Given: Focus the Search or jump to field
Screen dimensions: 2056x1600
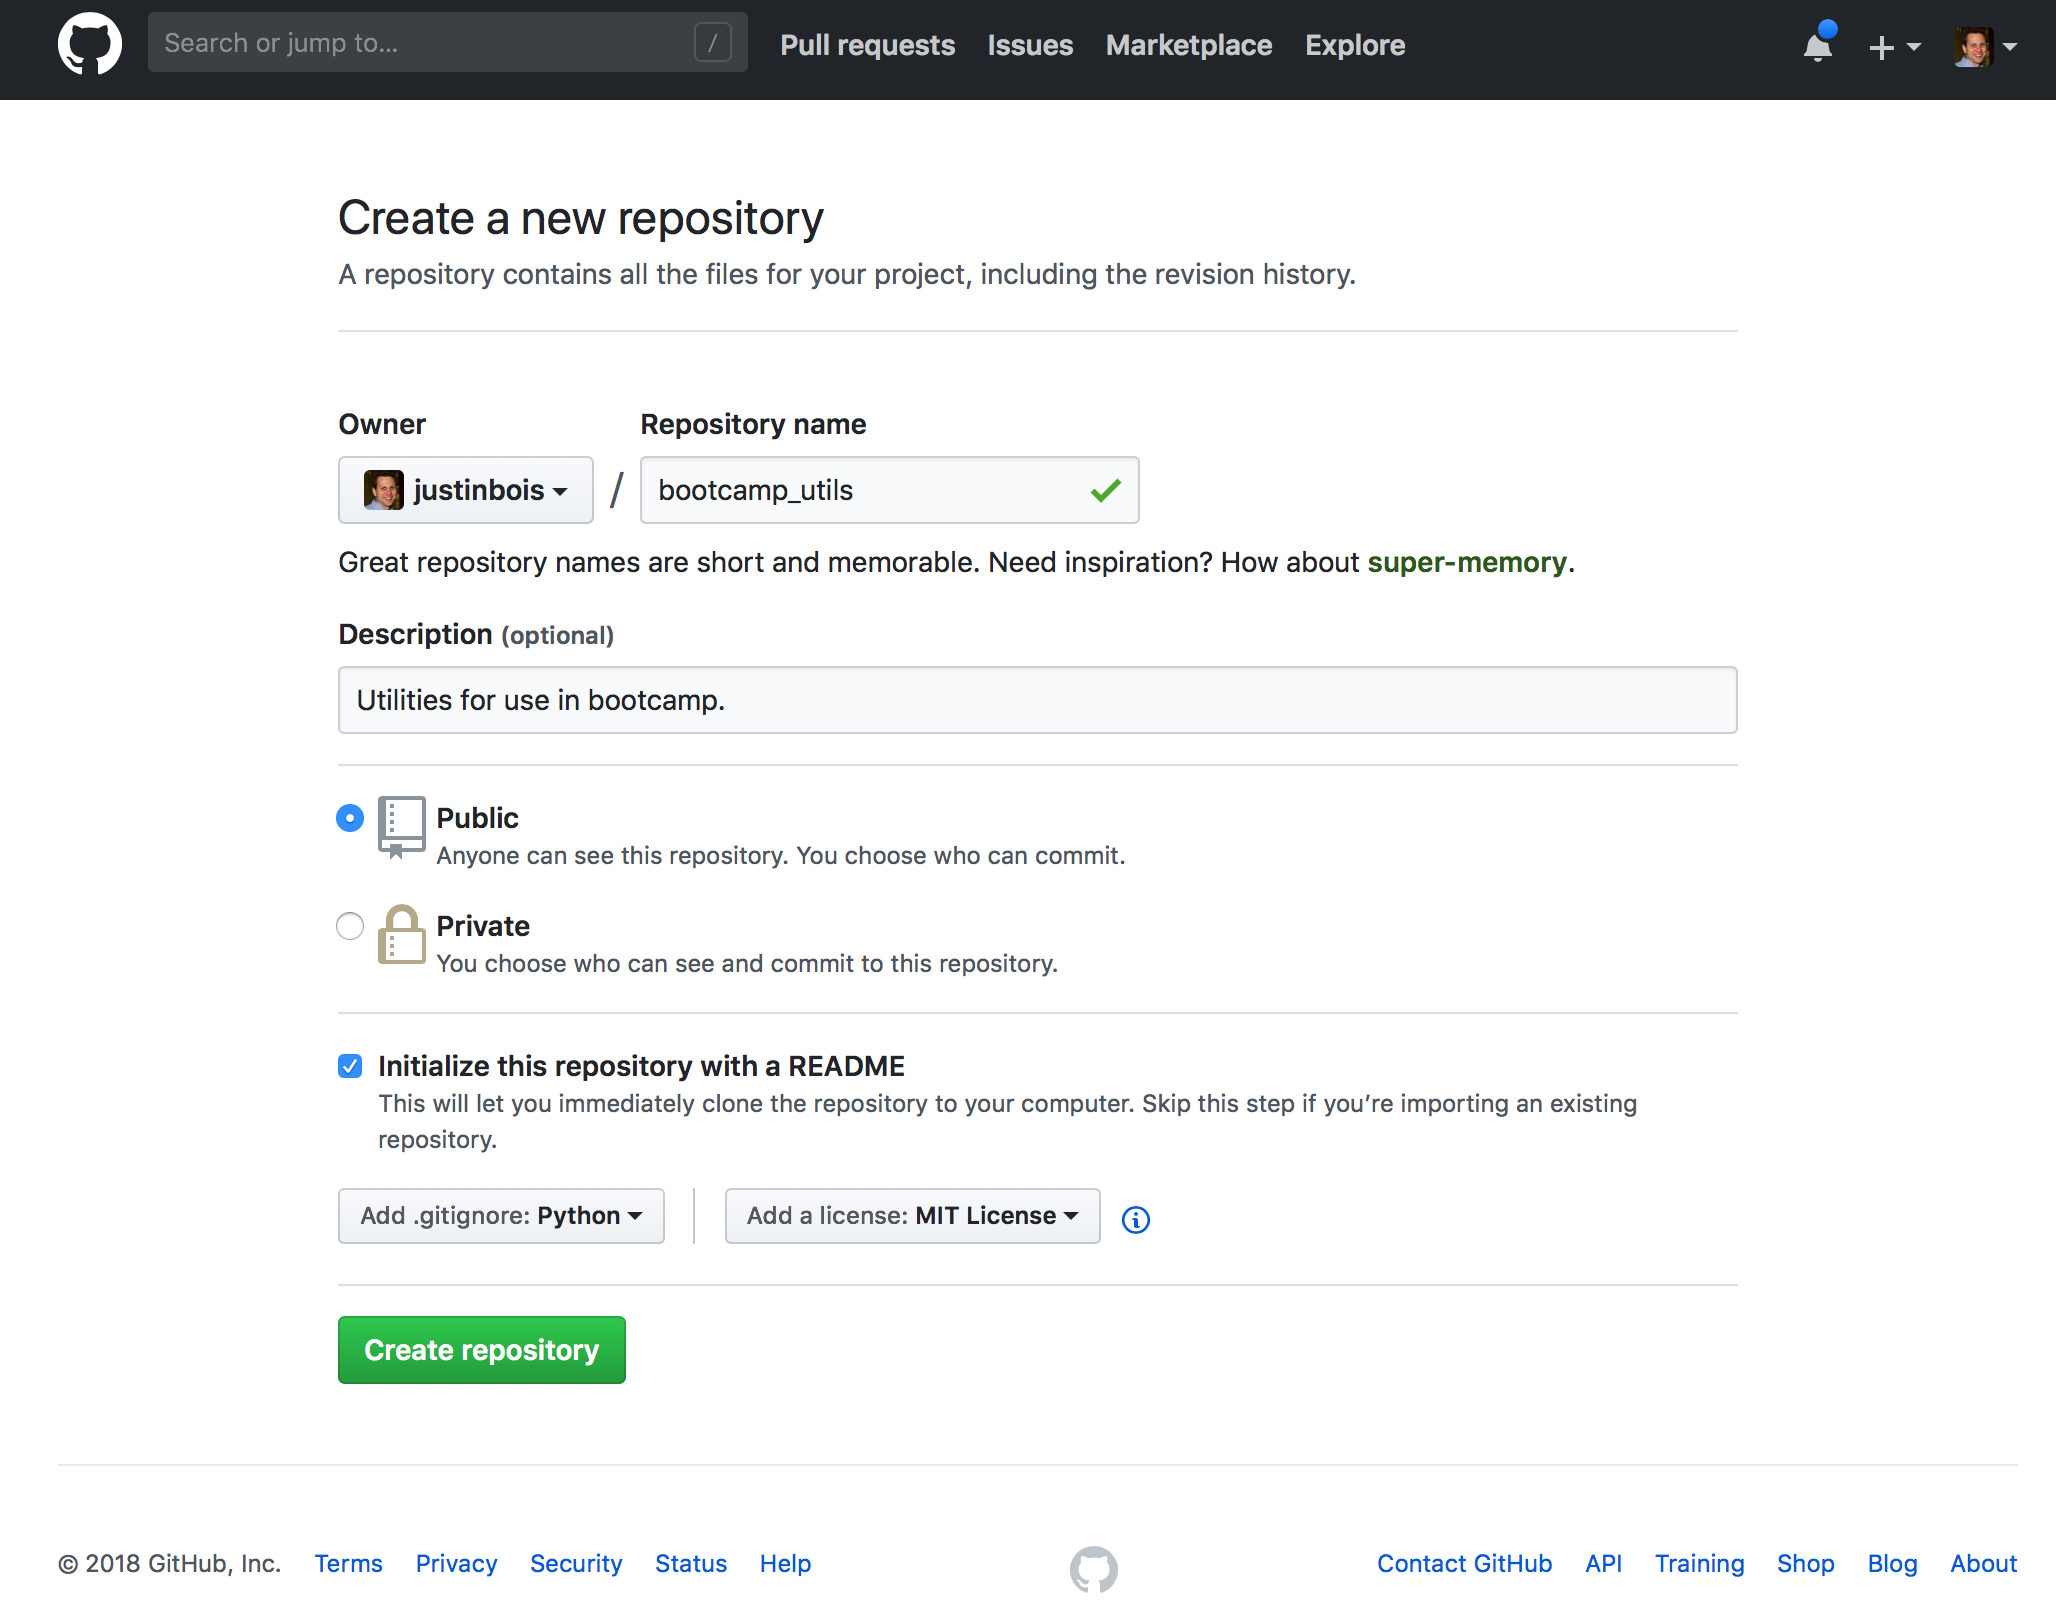Looking at the screenshot, I should pos(448,43).
